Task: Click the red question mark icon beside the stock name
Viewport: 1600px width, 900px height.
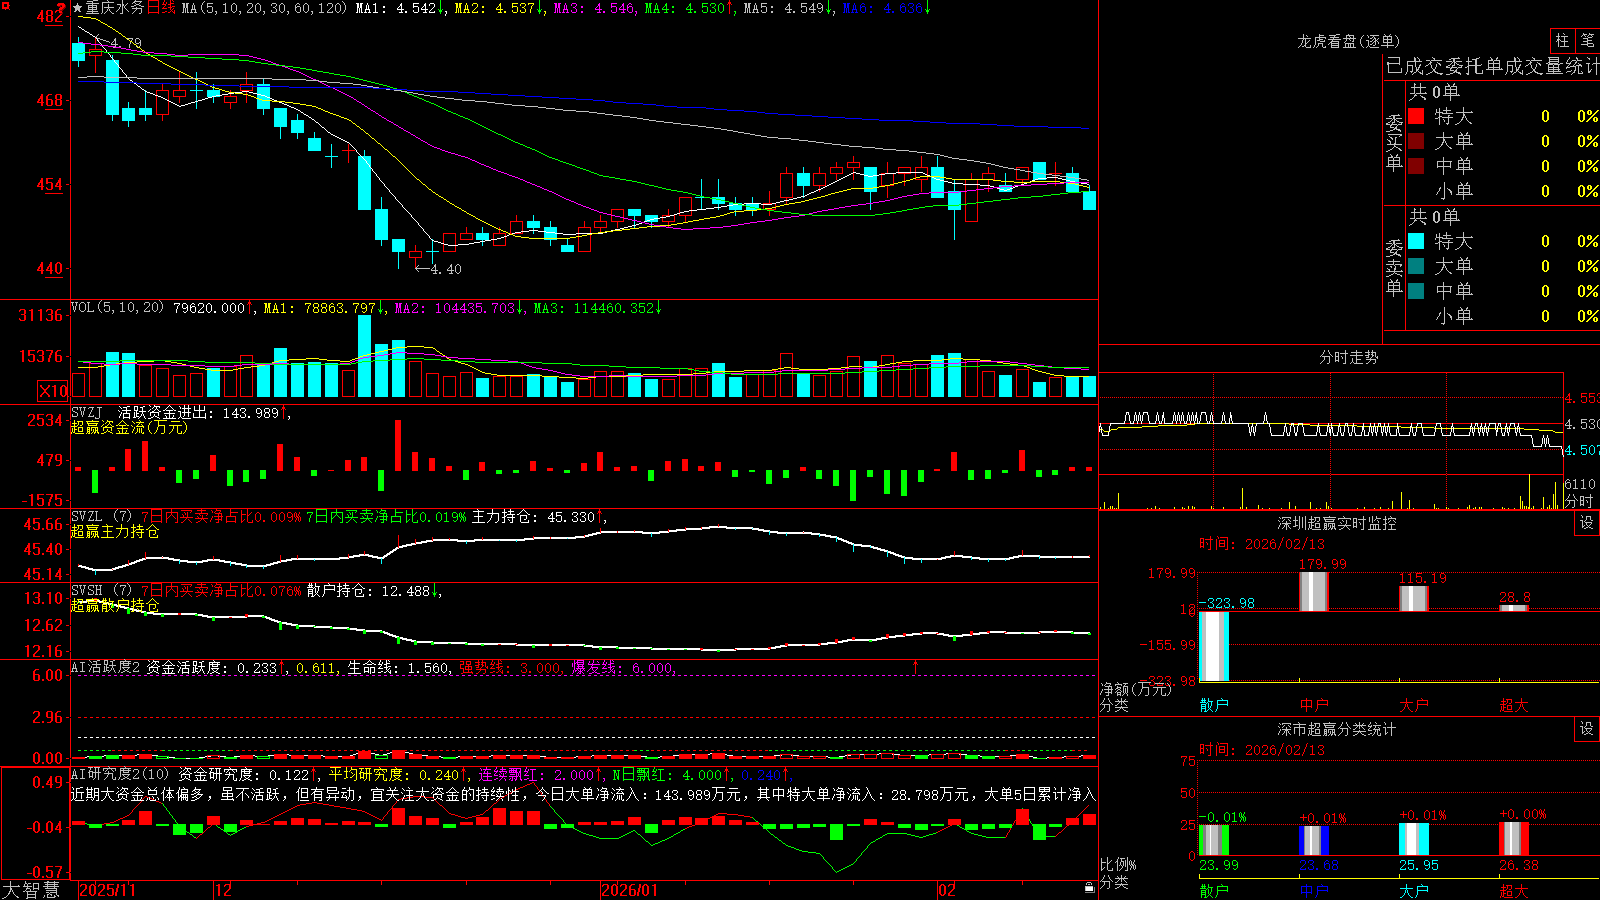Action: [61, 7]
